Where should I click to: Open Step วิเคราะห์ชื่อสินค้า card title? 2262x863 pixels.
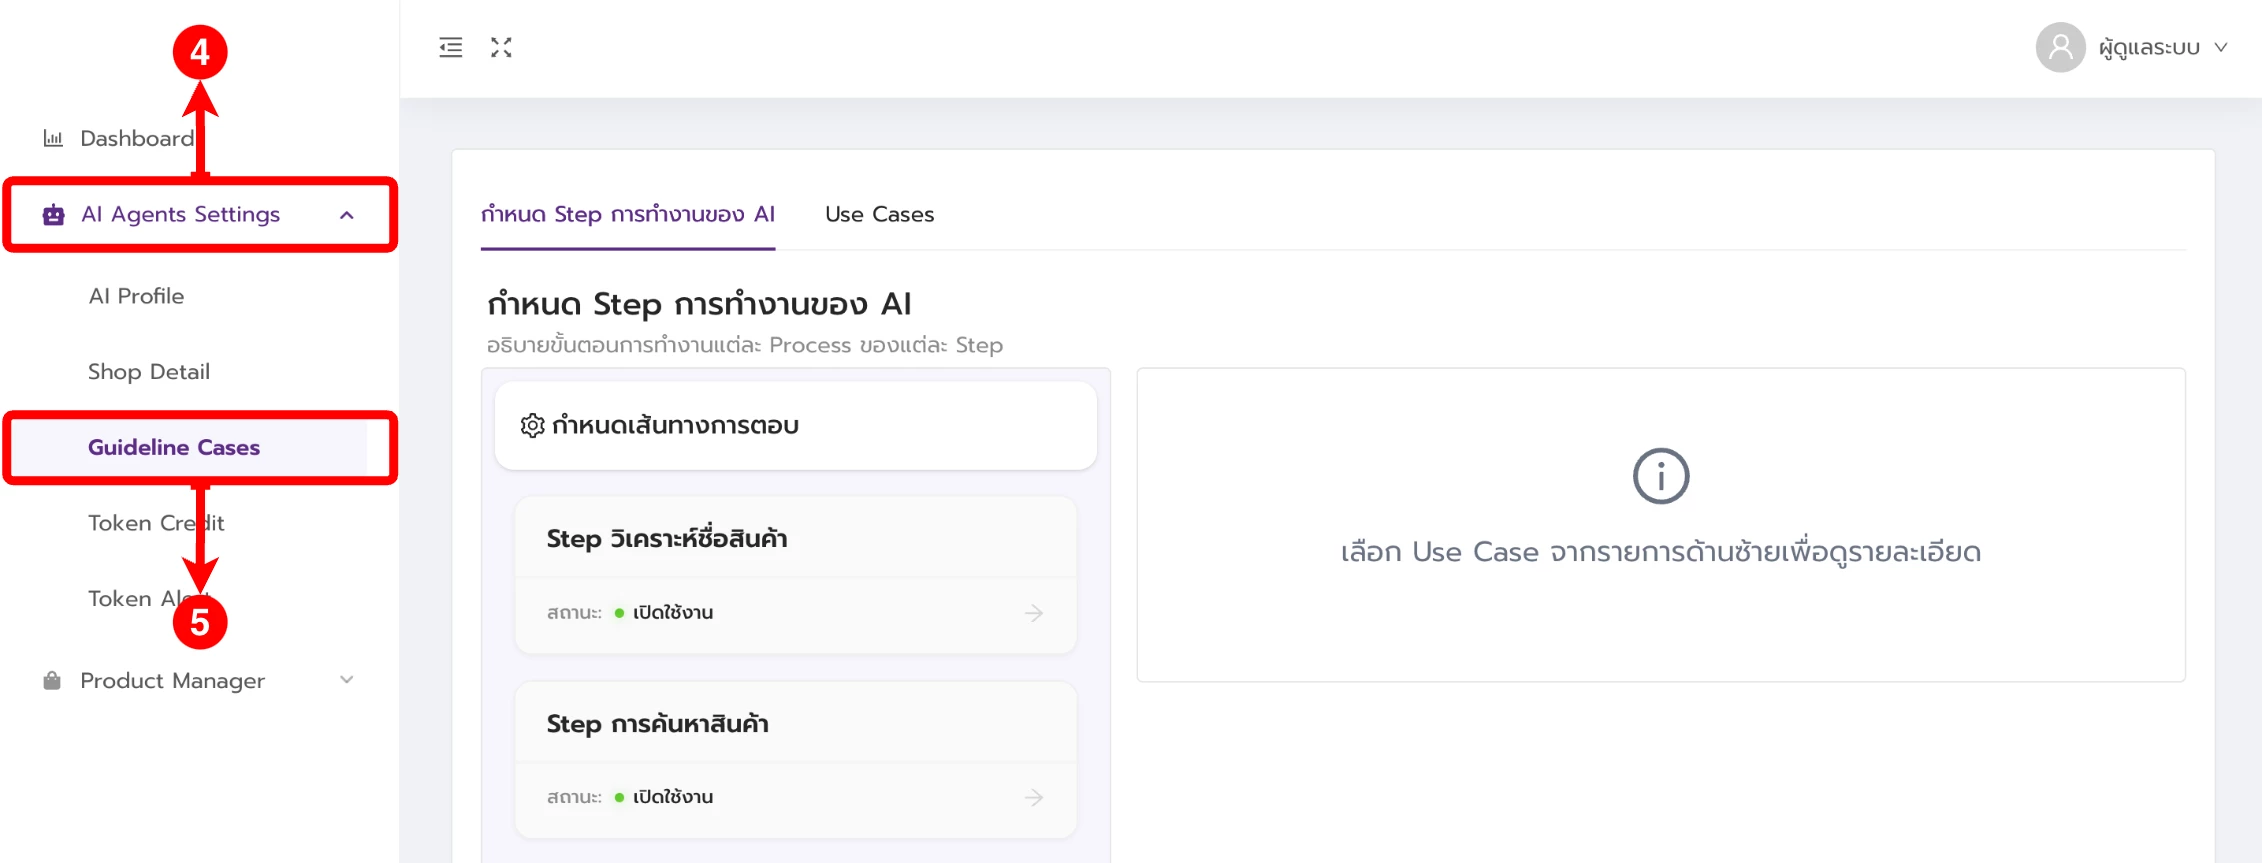pyautogui.click(x=666, y=539)
